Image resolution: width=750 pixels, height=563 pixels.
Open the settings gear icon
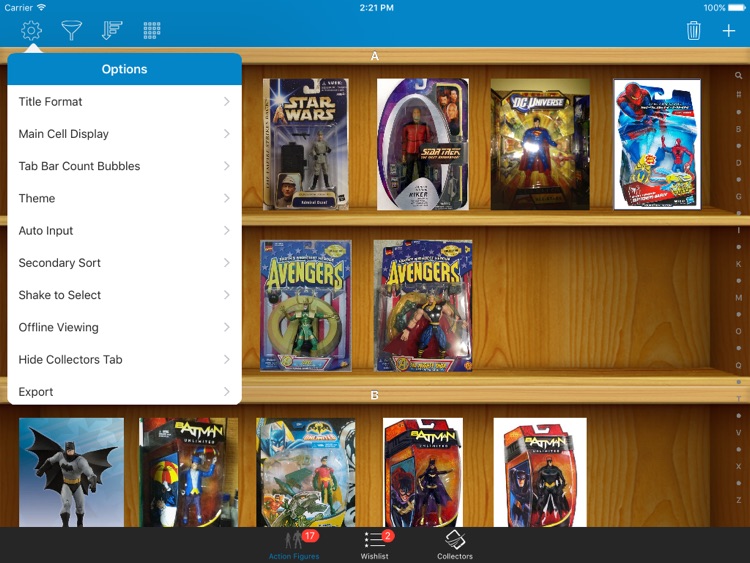click(32, 31)
